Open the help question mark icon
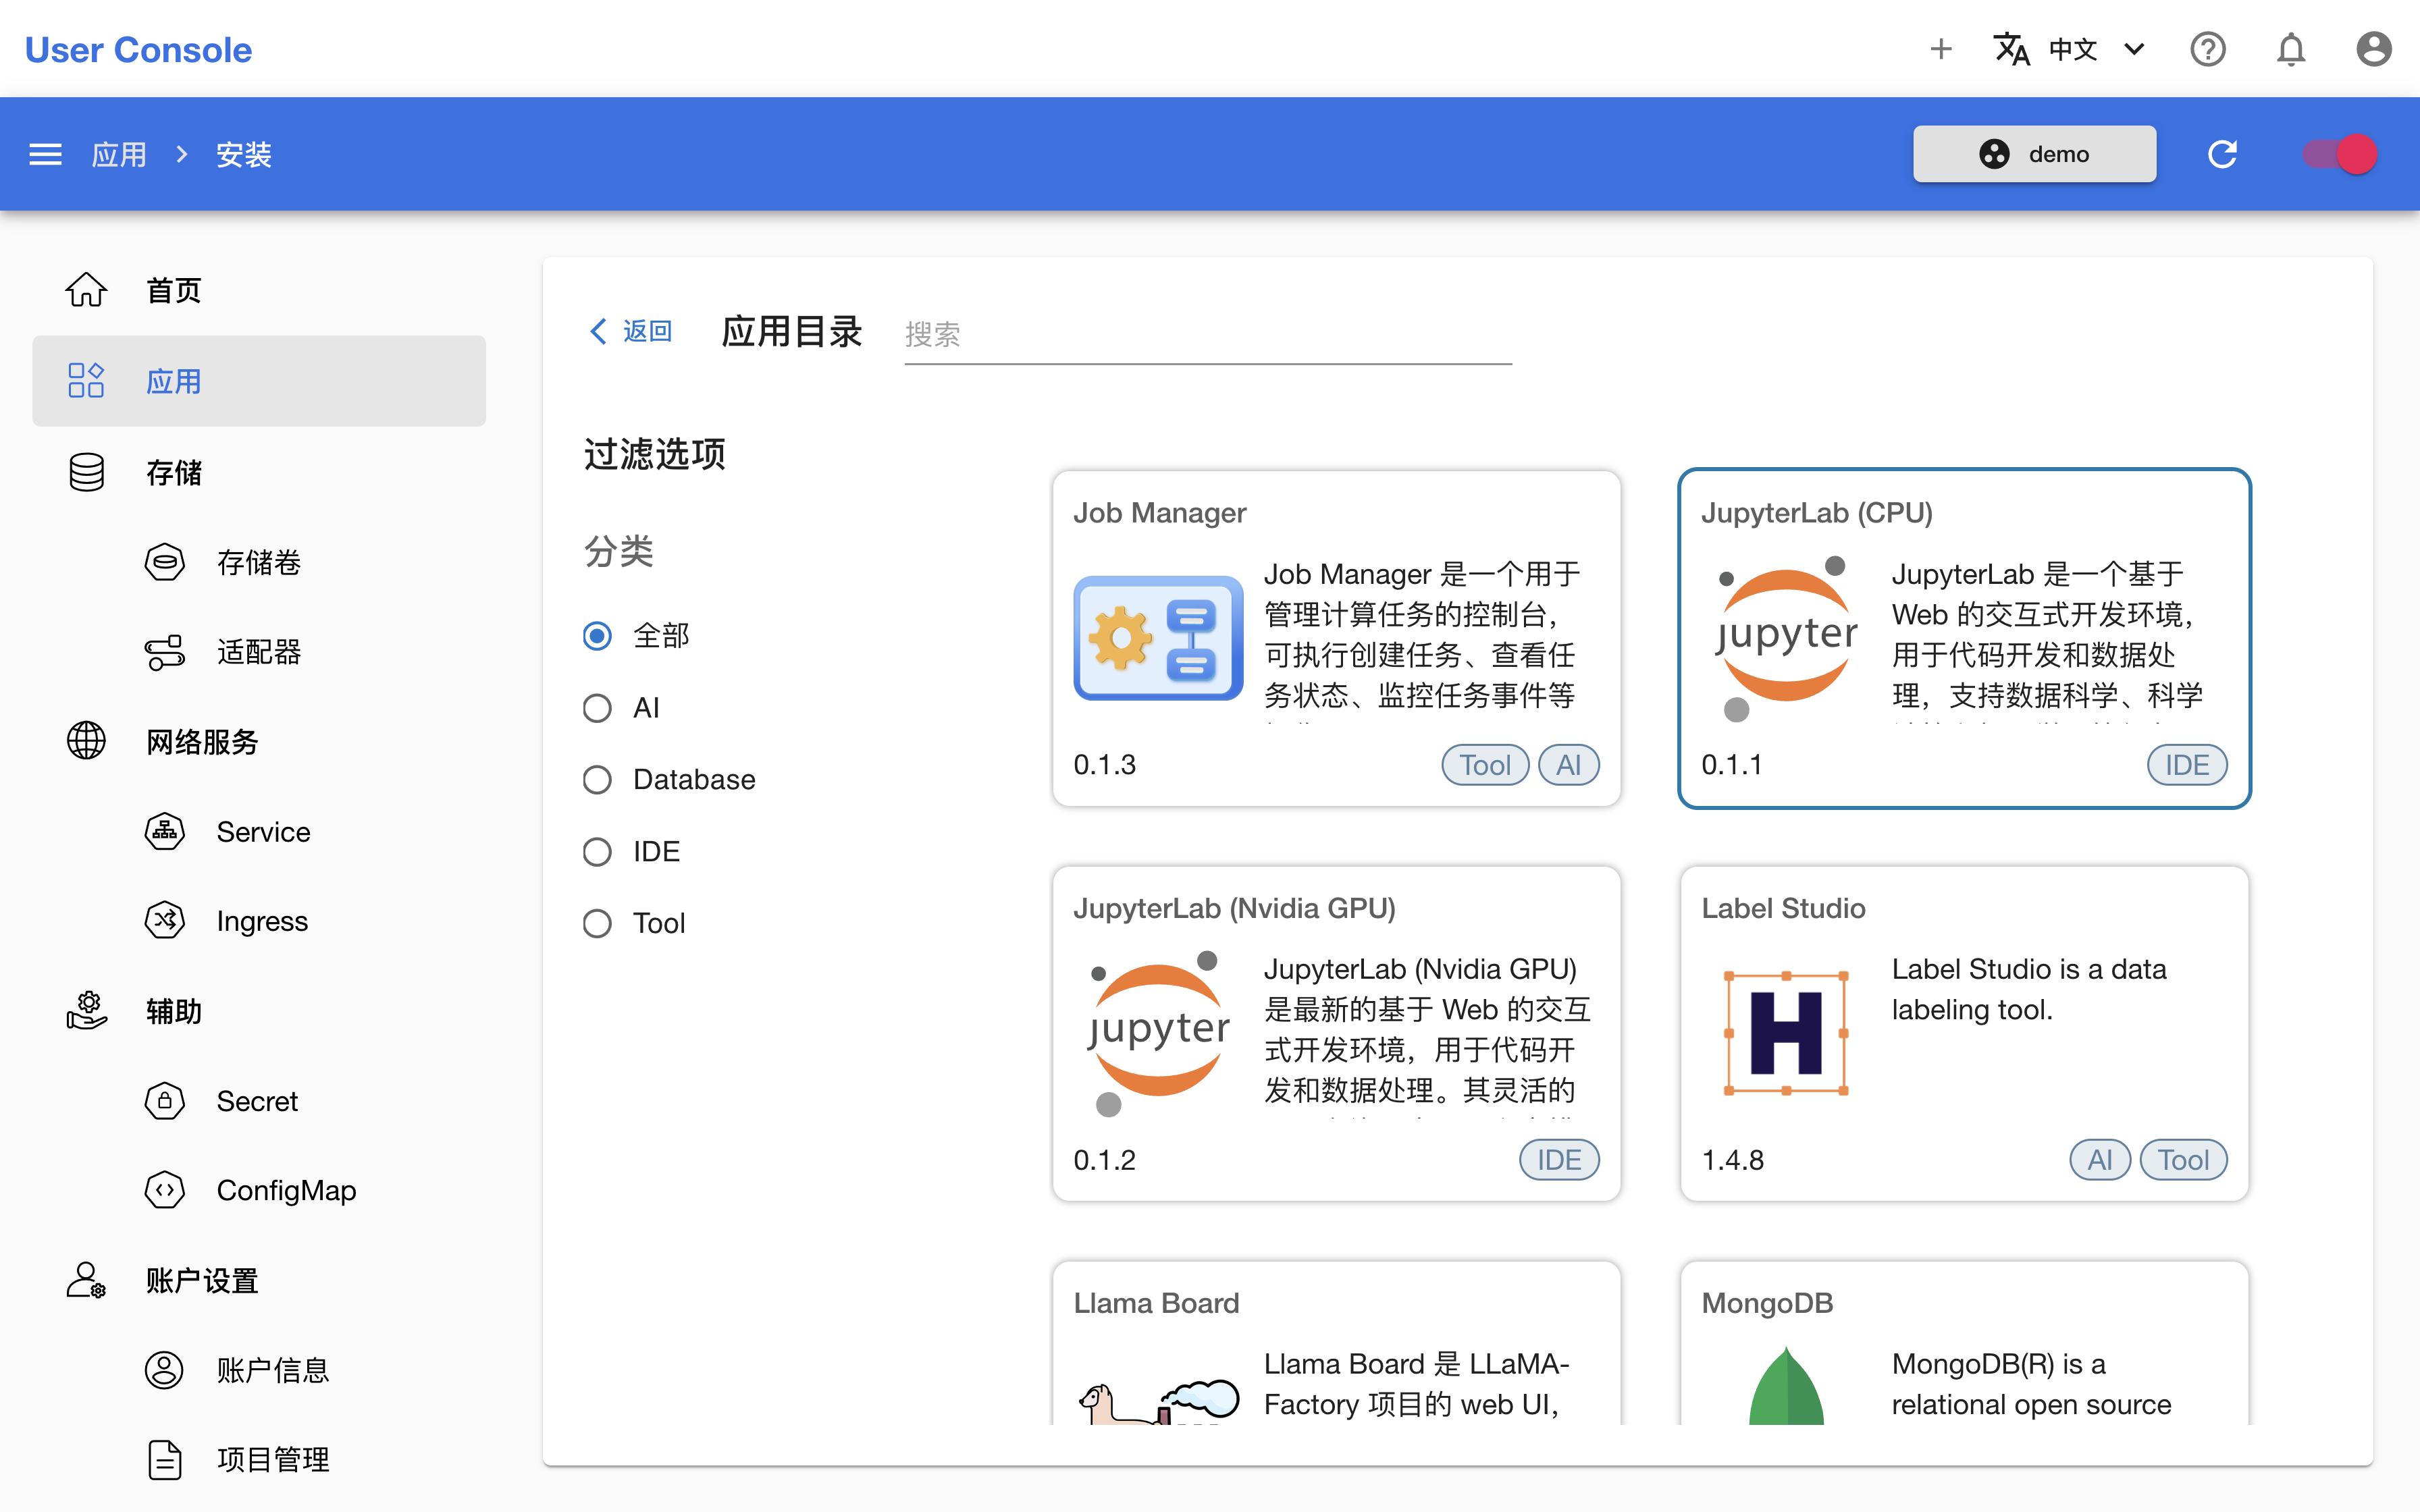Screen dimensions: 2420x1512 2207,49
